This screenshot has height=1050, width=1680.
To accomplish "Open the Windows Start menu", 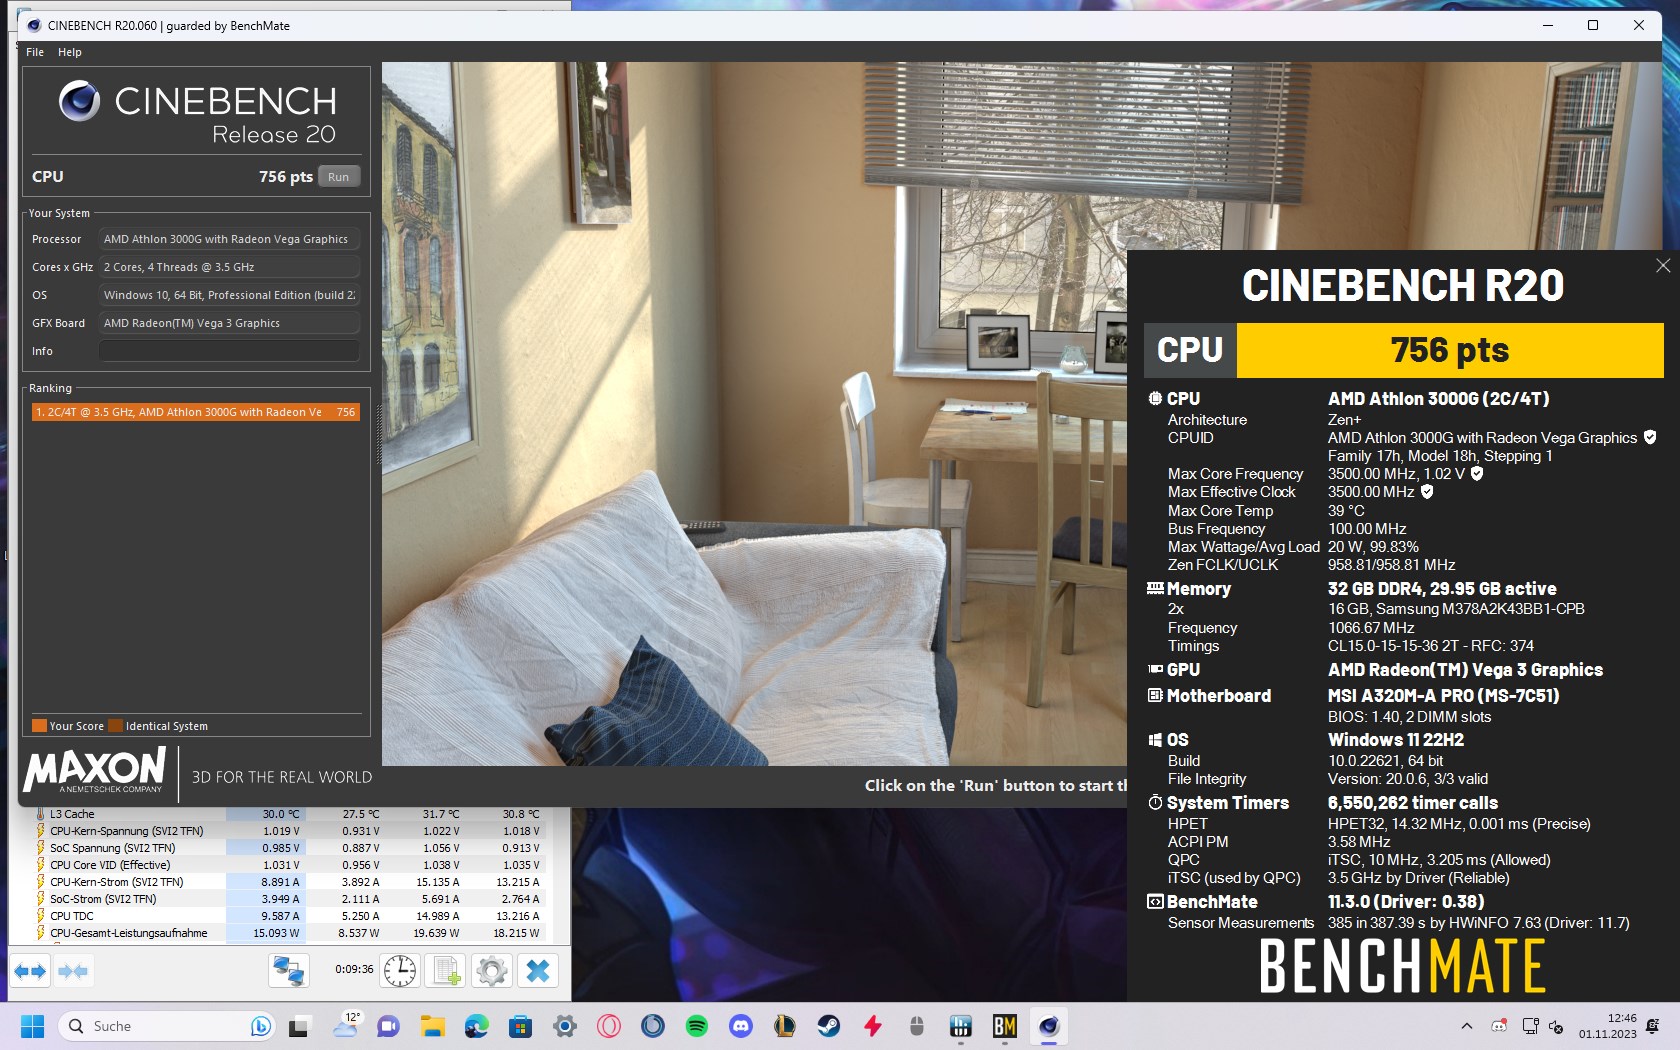I will pyautogui.click(x=33, y=1026).
